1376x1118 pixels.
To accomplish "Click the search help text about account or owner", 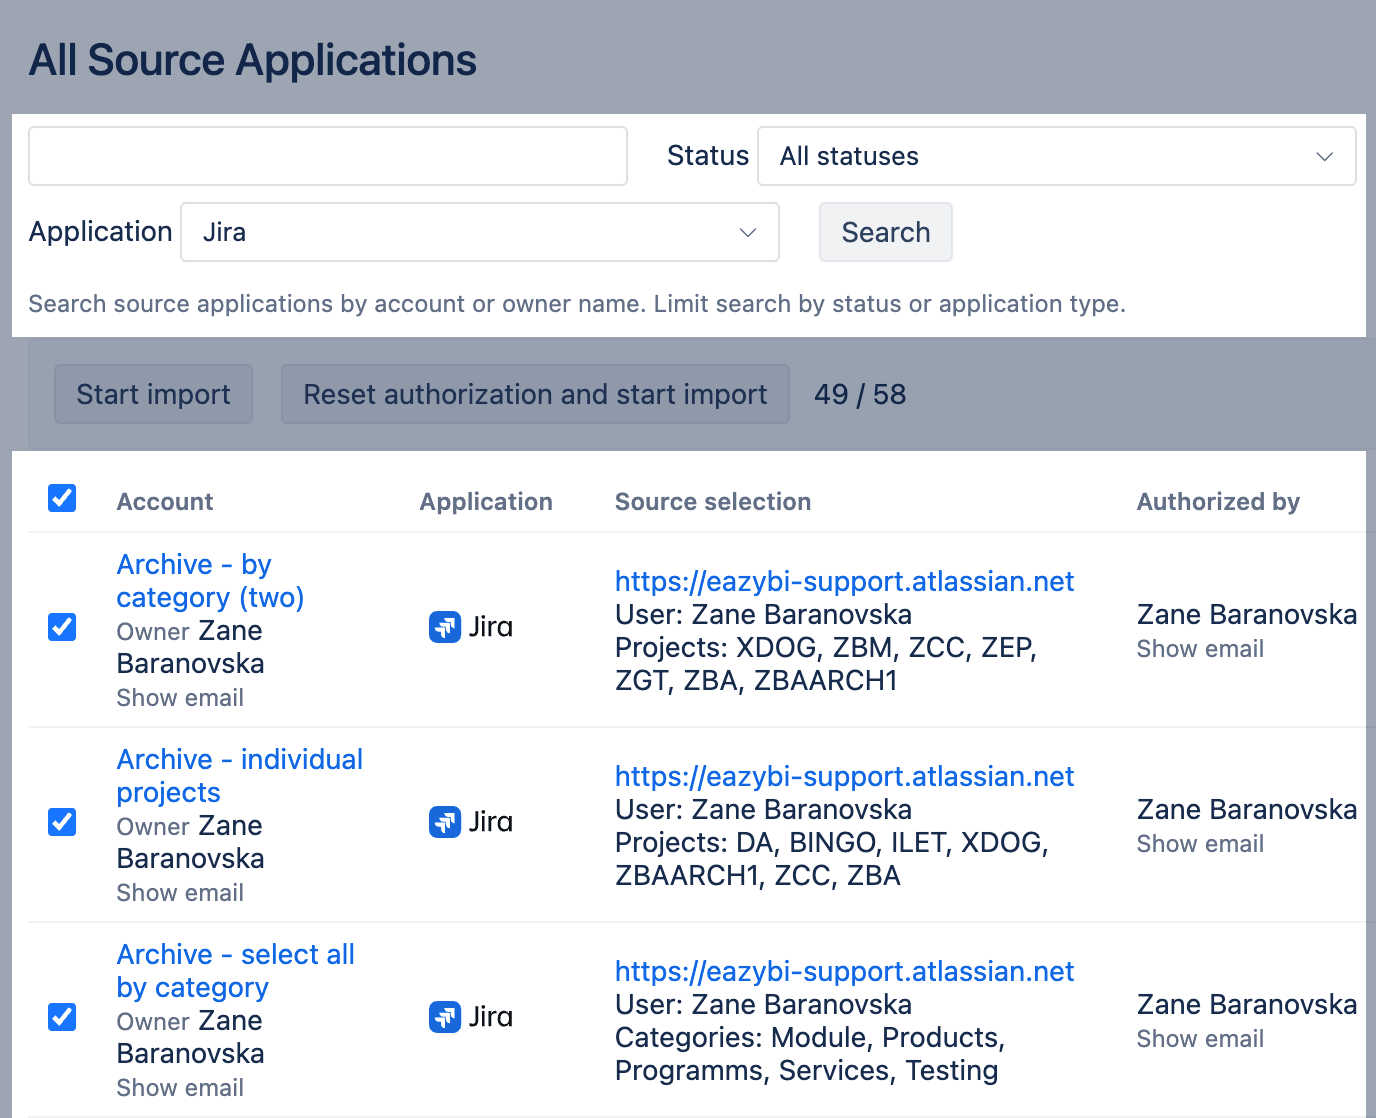I will 577,304.
